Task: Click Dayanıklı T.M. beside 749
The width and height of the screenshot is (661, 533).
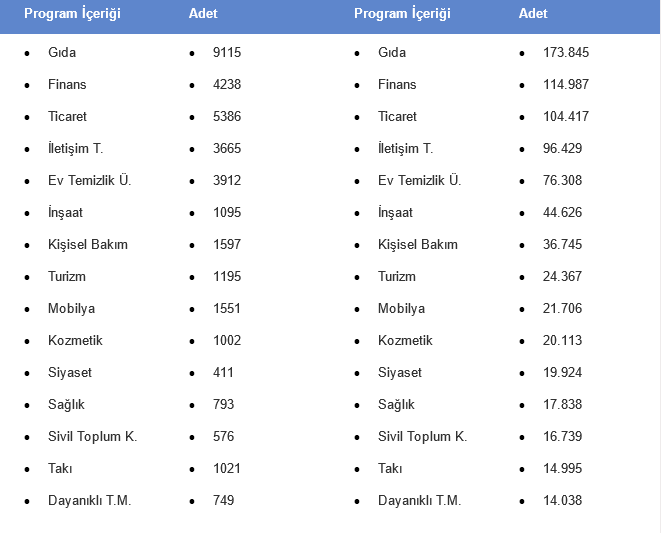Action: (89, 500)
